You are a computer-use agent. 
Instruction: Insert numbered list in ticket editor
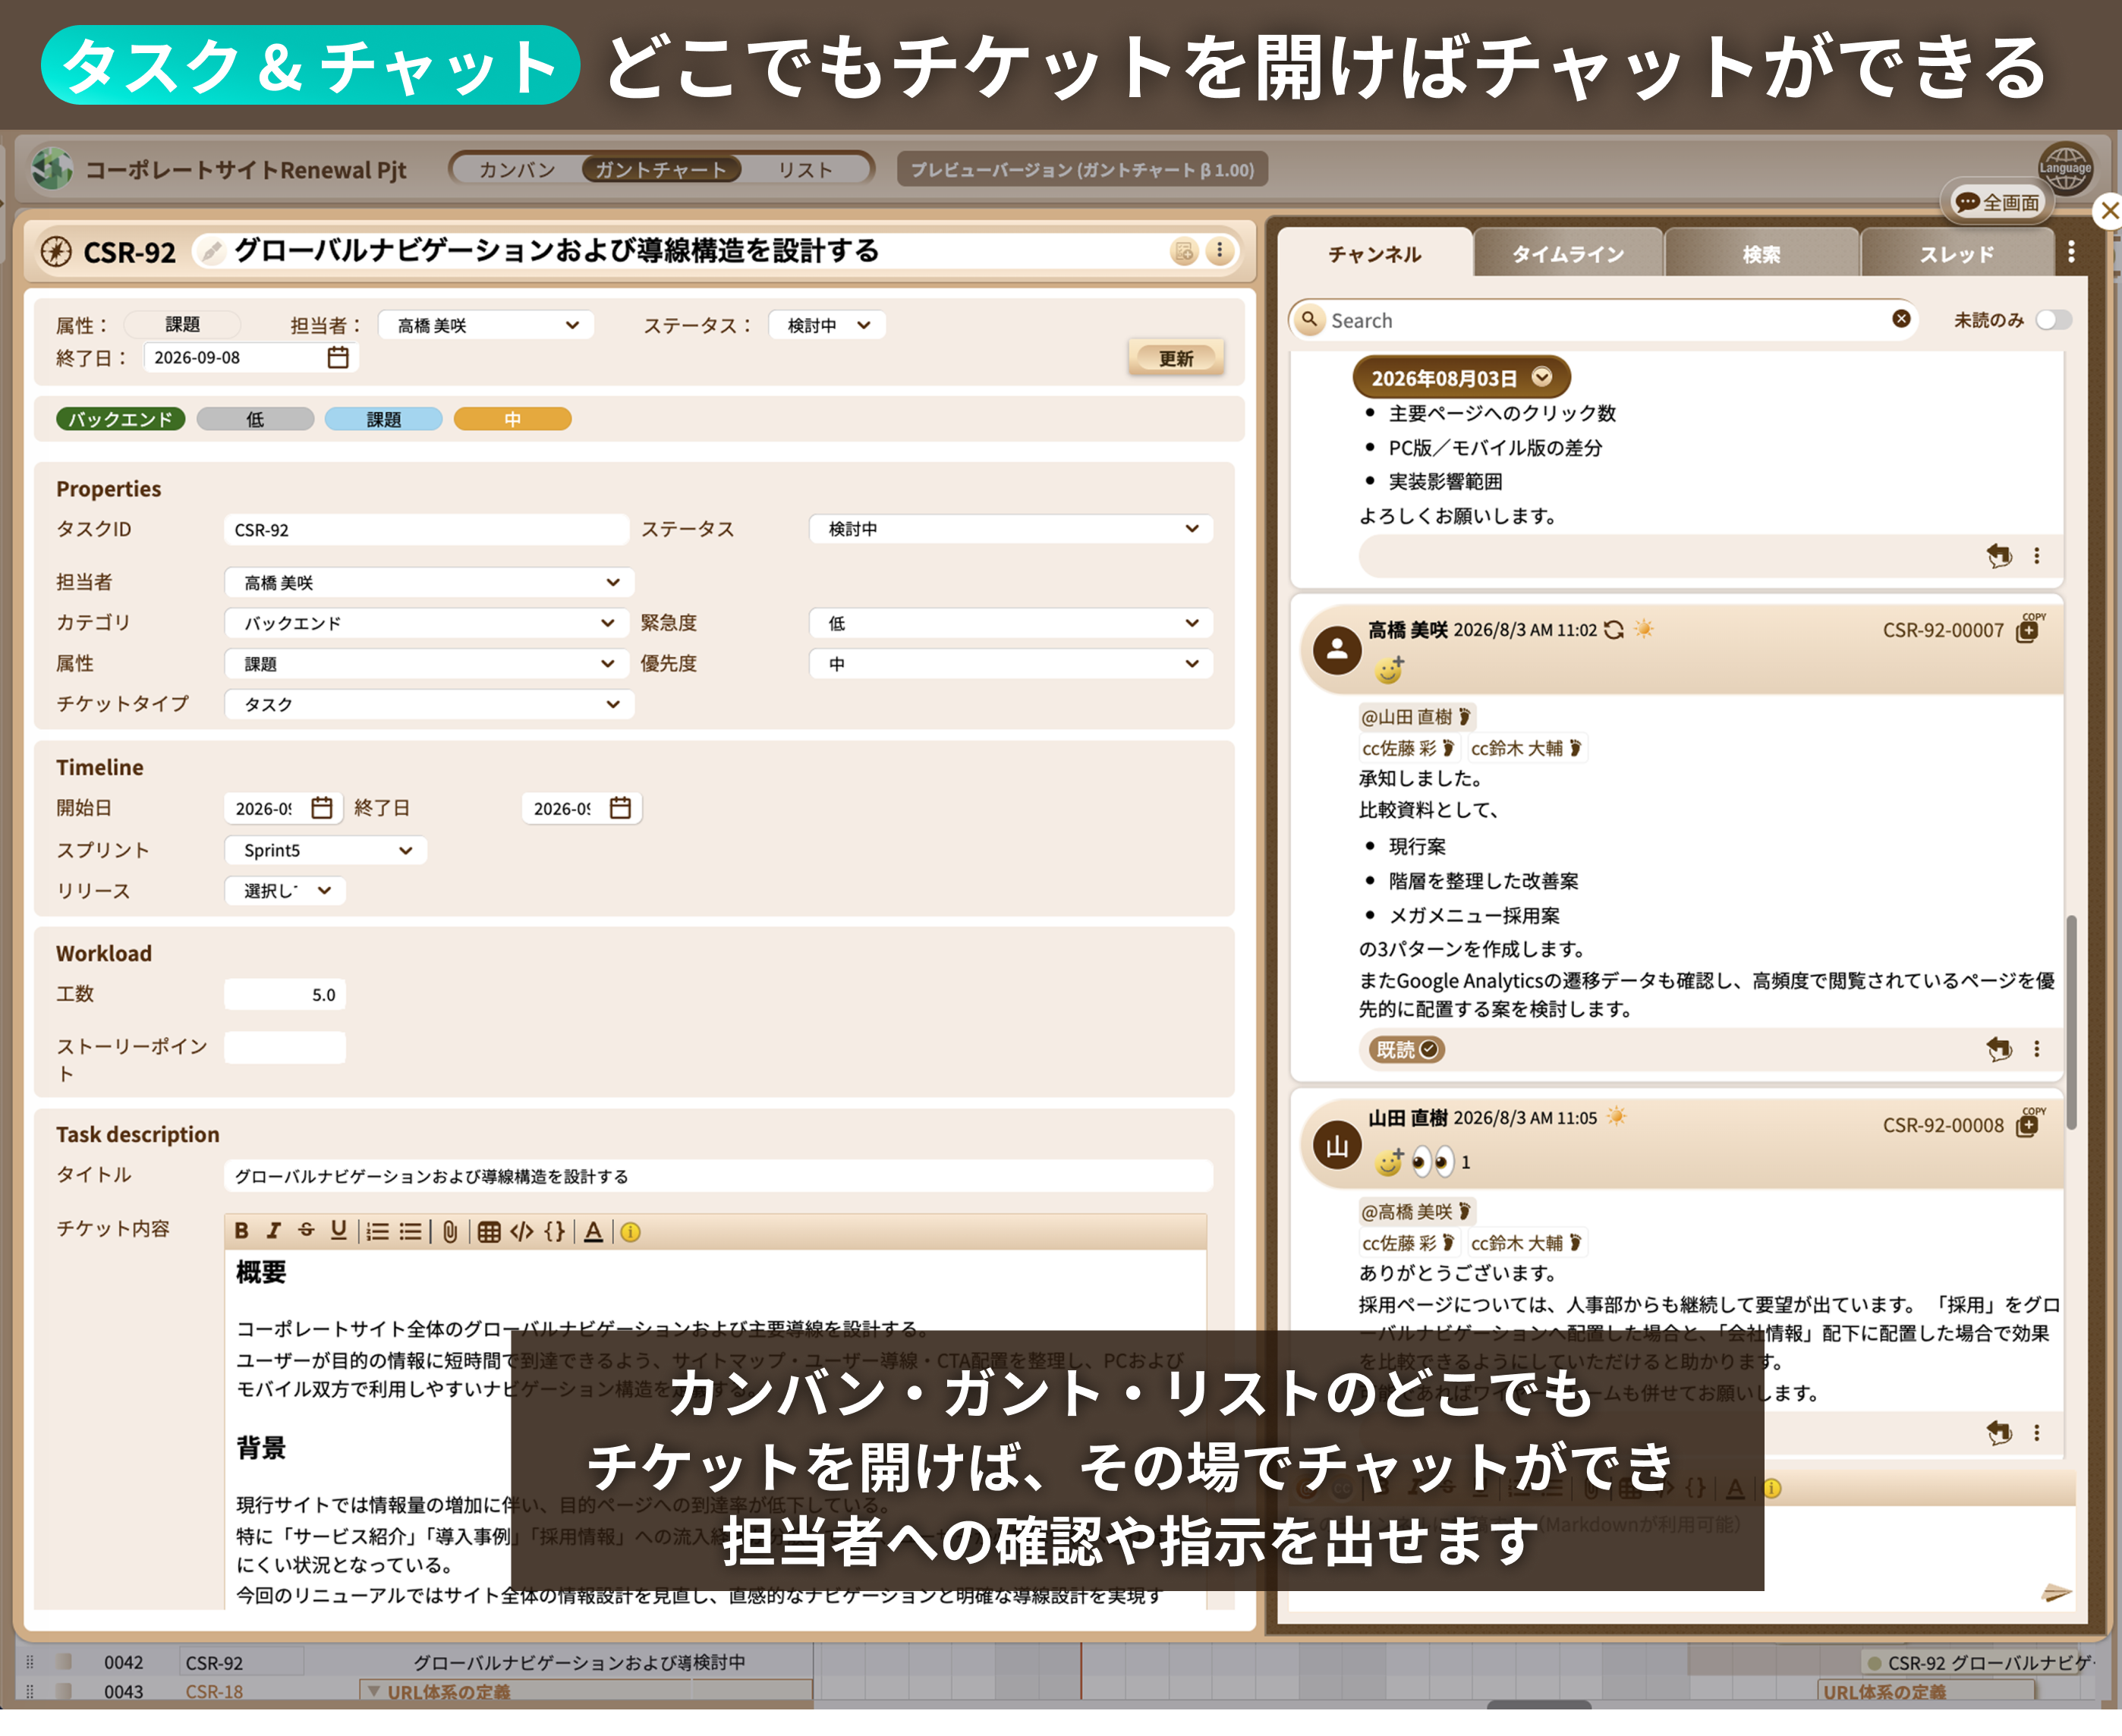point(377,1231)
